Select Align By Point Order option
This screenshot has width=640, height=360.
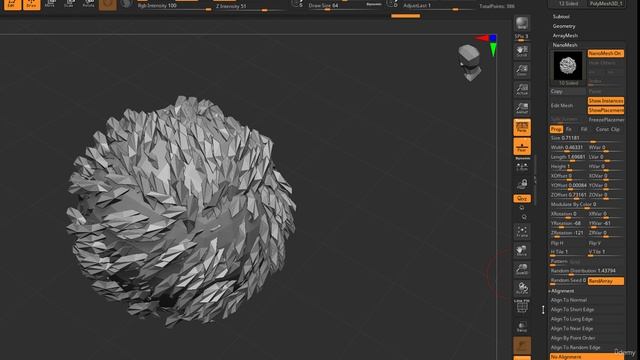[x=587, y=338]
